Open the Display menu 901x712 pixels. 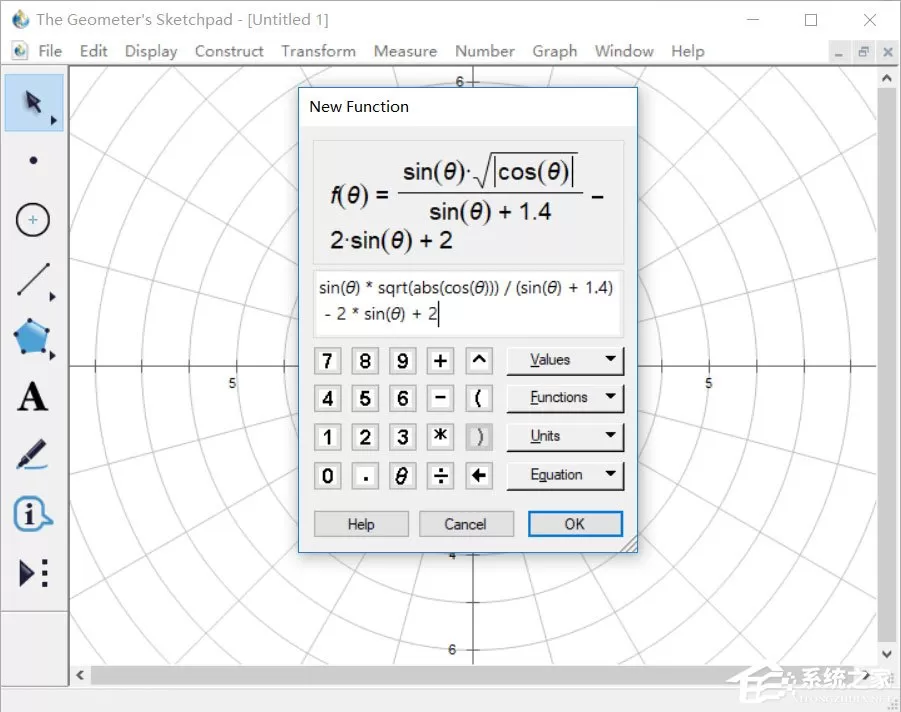[151, 51]
